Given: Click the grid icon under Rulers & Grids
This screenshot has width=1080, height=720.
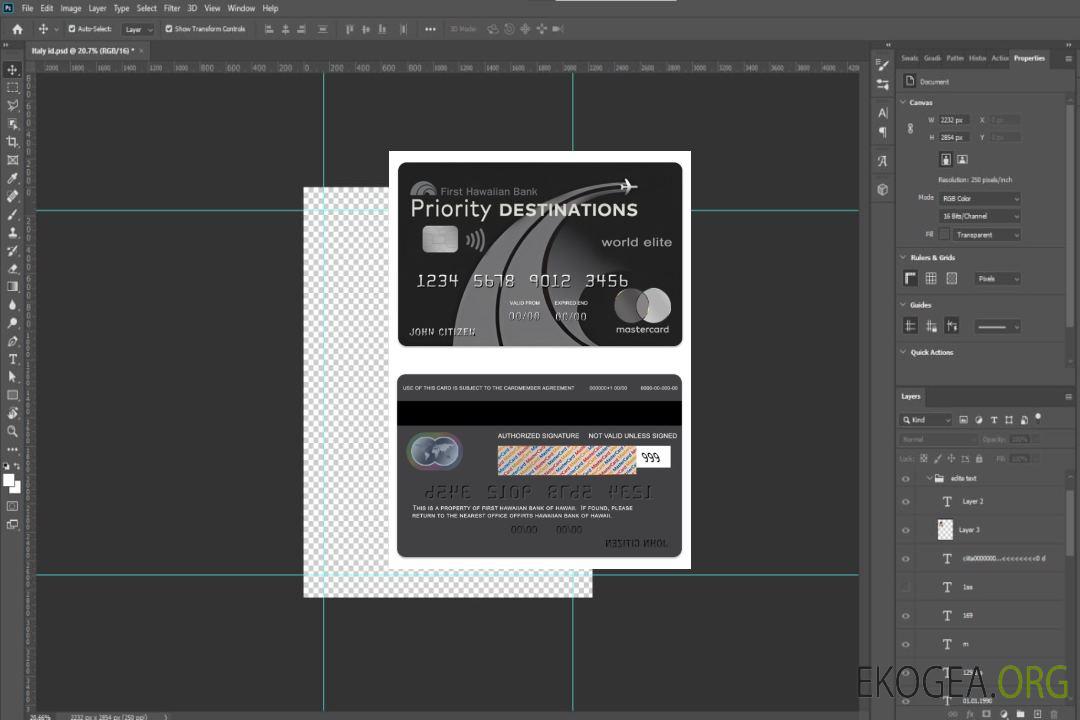Looking at the screenshot, I should (x=931, y=279).
